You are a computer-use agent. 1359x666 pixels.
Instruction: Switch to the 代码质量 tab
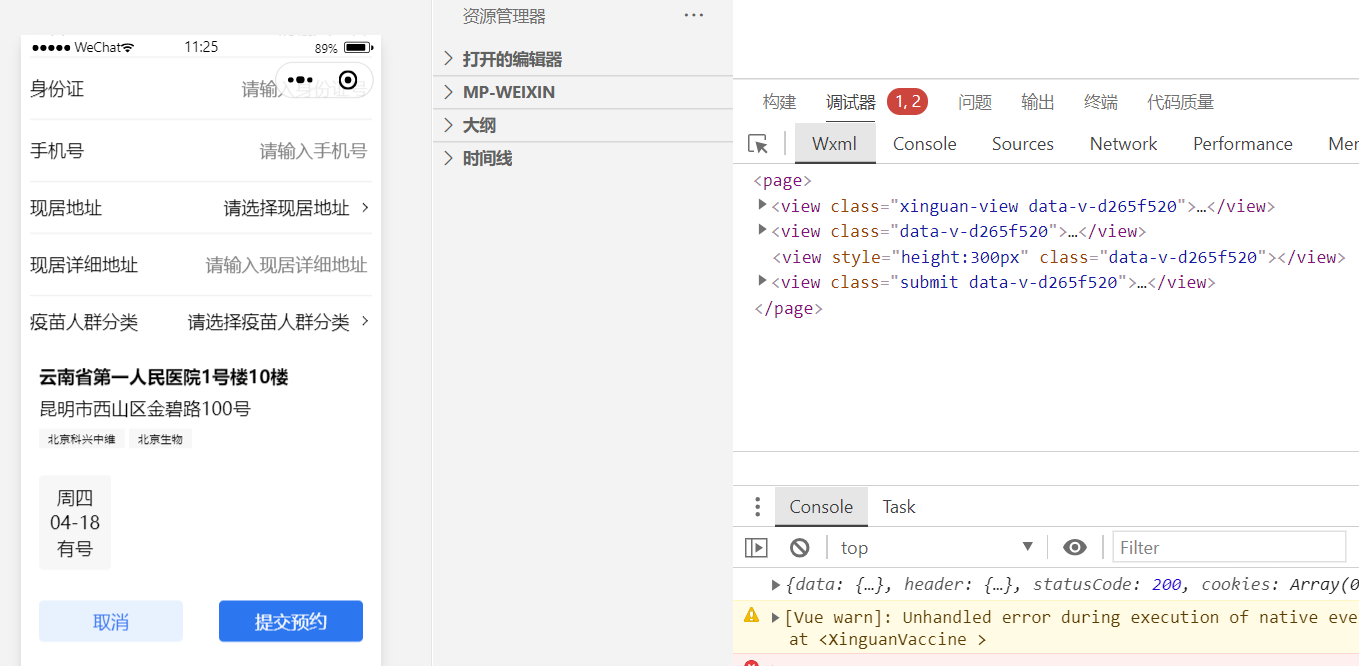[x=1181, y=102]
